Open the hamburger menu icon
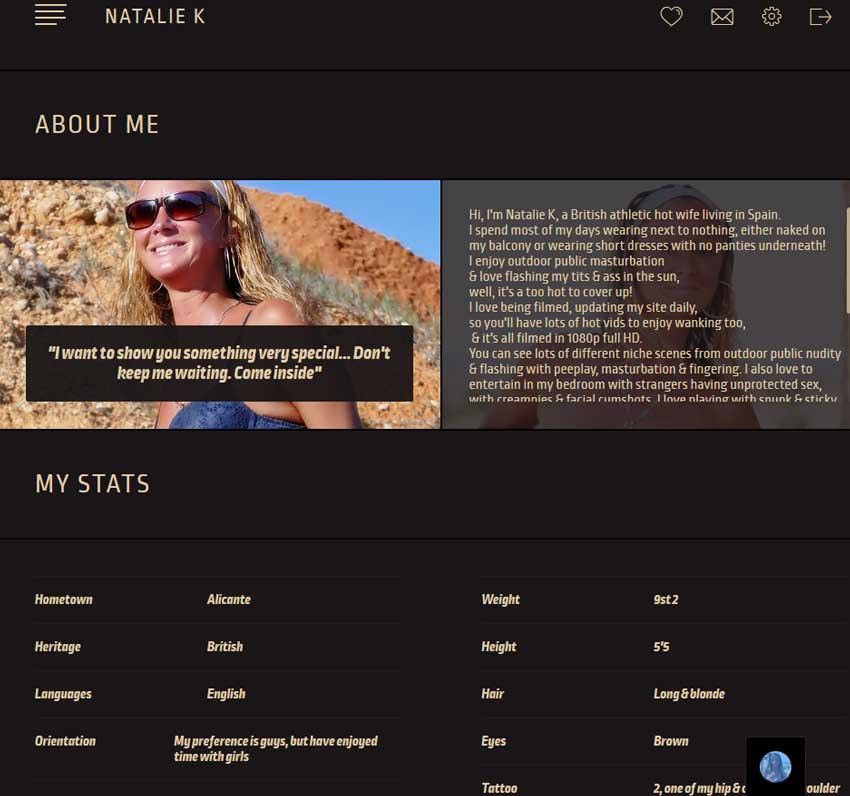The height and width of the screenshot is (796, 850). [50, 15]
